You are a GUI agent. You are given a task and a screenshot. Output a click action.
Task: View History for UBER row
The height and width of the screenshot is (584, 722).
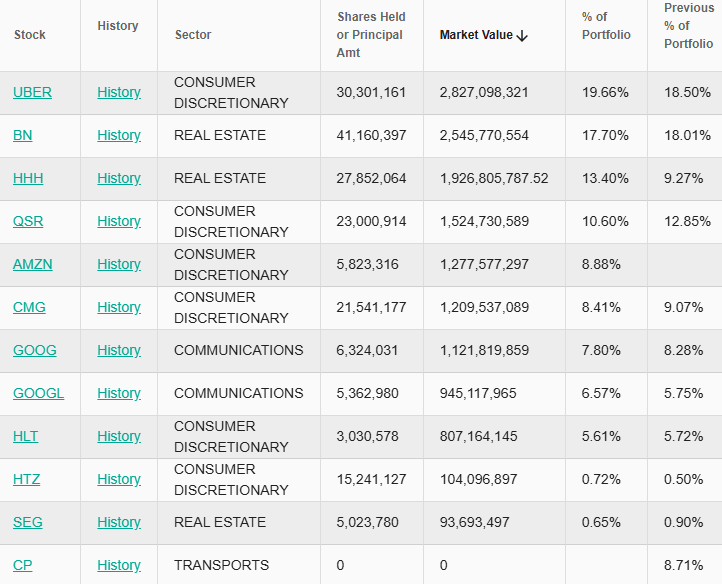click(x=118, y=92)
